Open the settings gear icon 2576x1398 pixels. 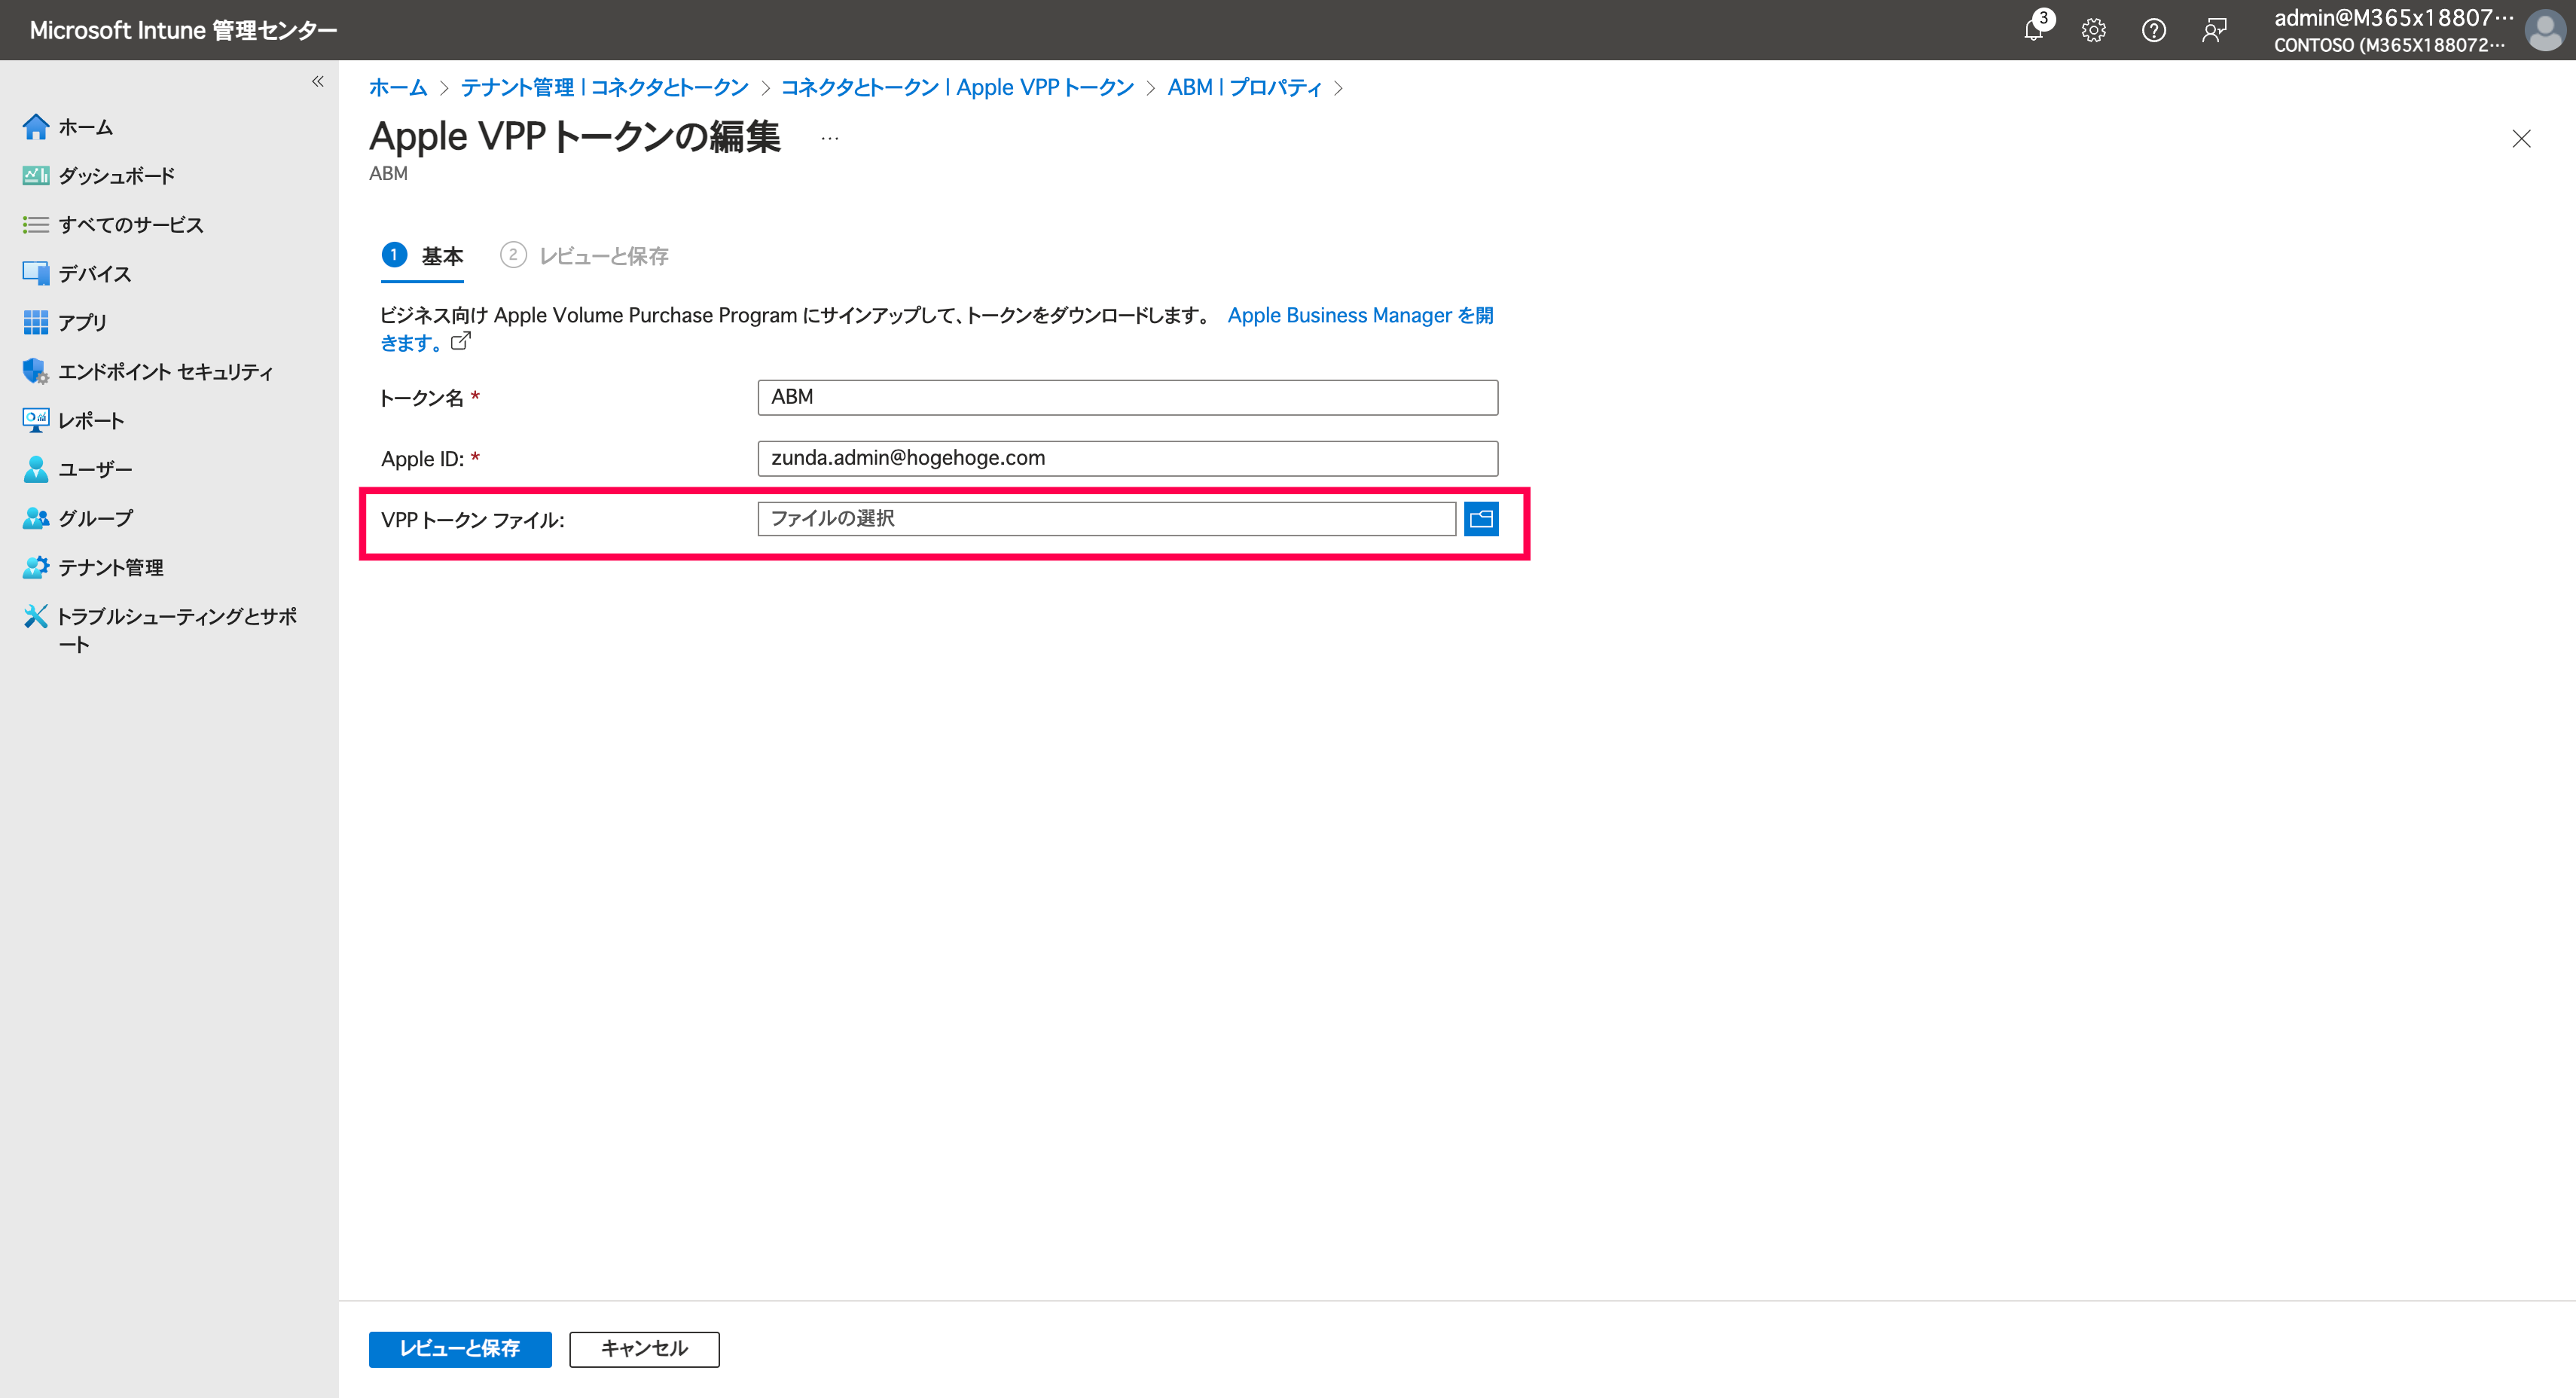2093,30
